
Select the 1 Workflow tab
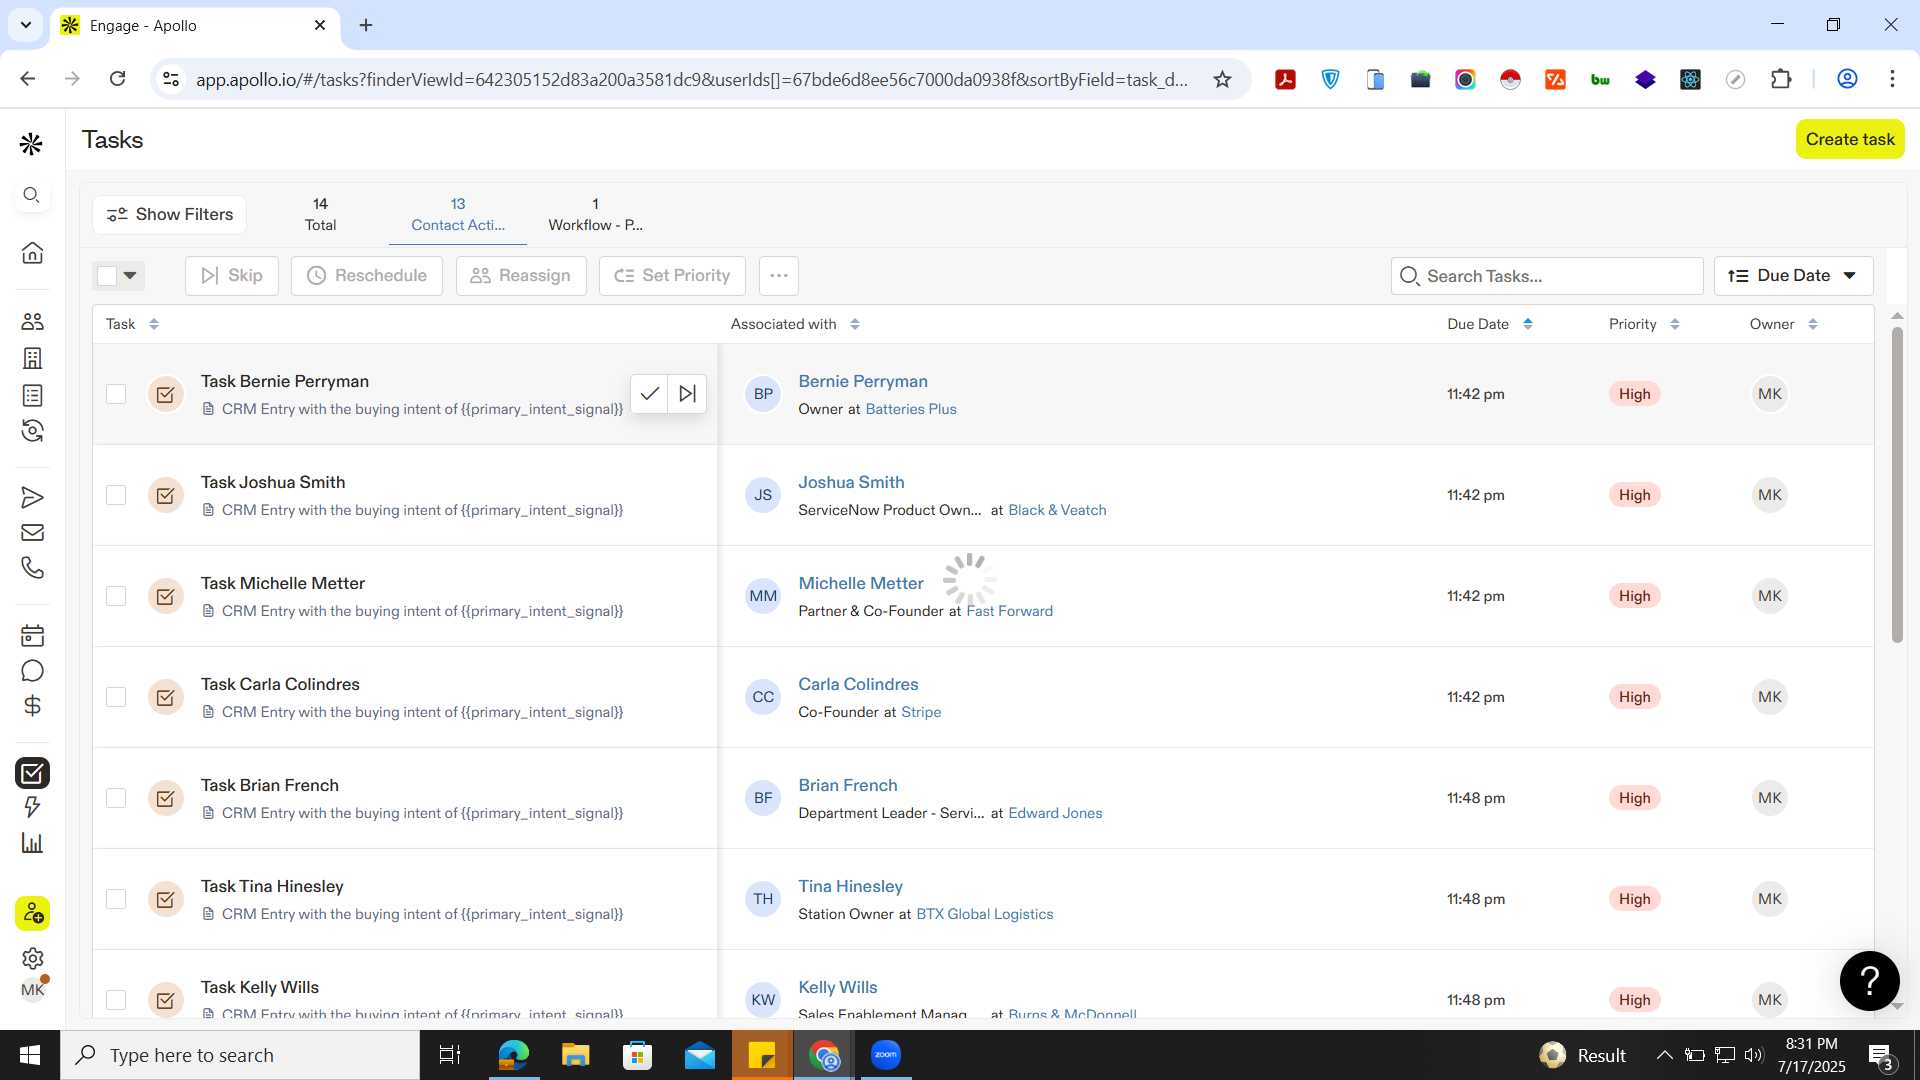tap(595, 214)
